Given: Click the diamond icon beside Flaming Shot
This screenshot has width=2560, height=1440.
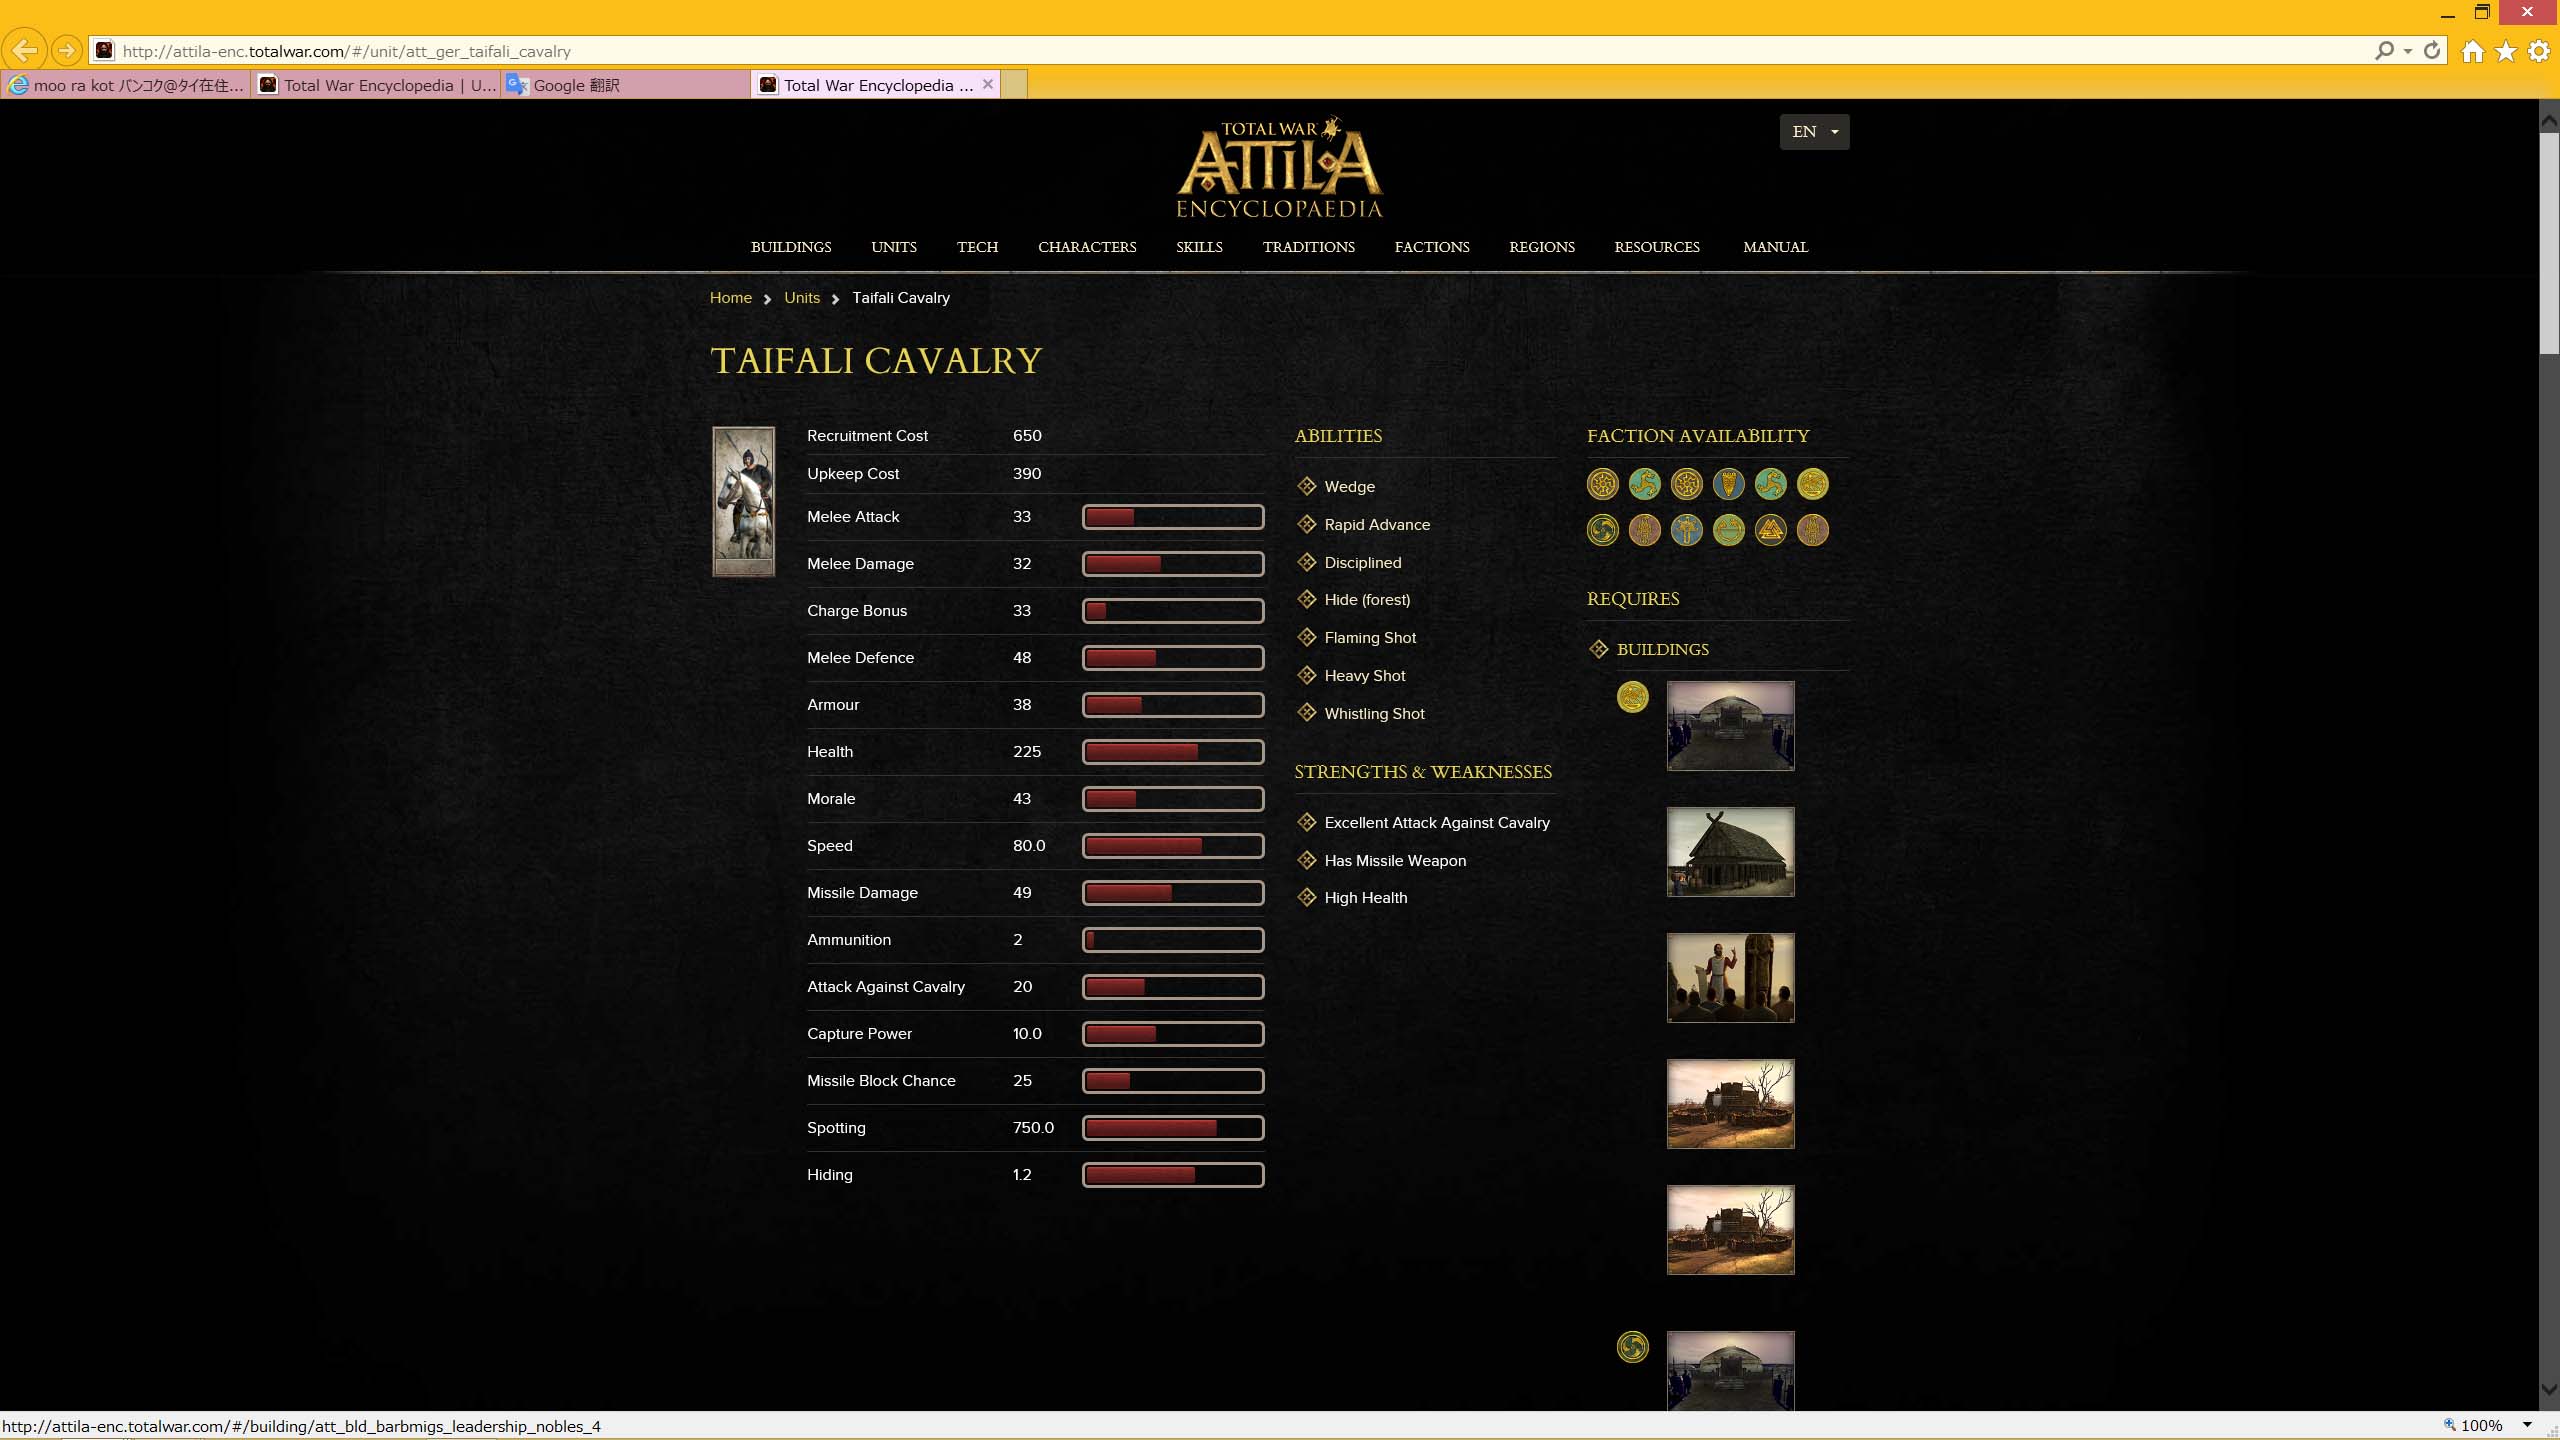Looking at the screenshot, I should click(1306, 637).
